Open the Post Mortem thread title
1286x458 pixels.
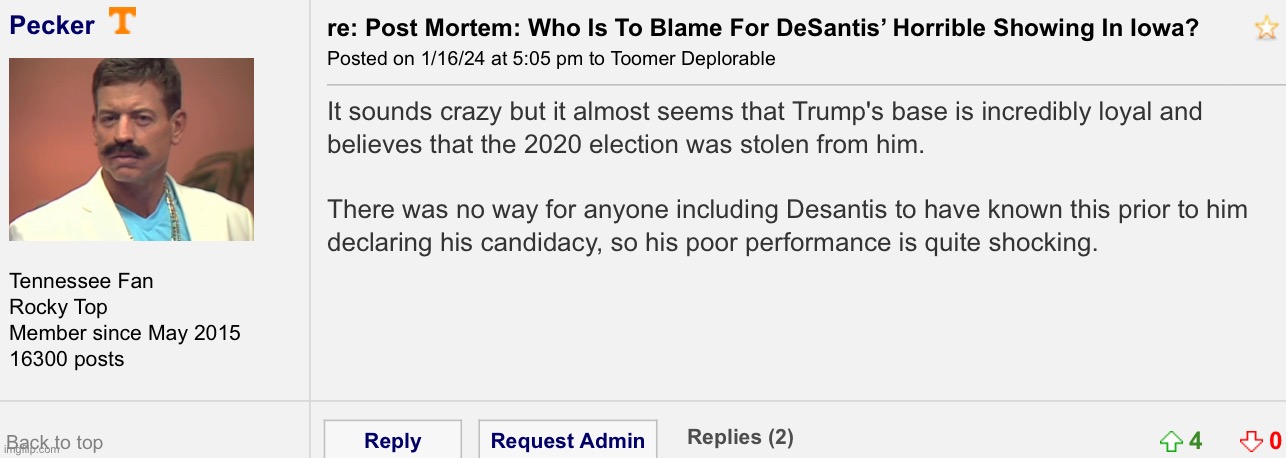coord(763,28)
